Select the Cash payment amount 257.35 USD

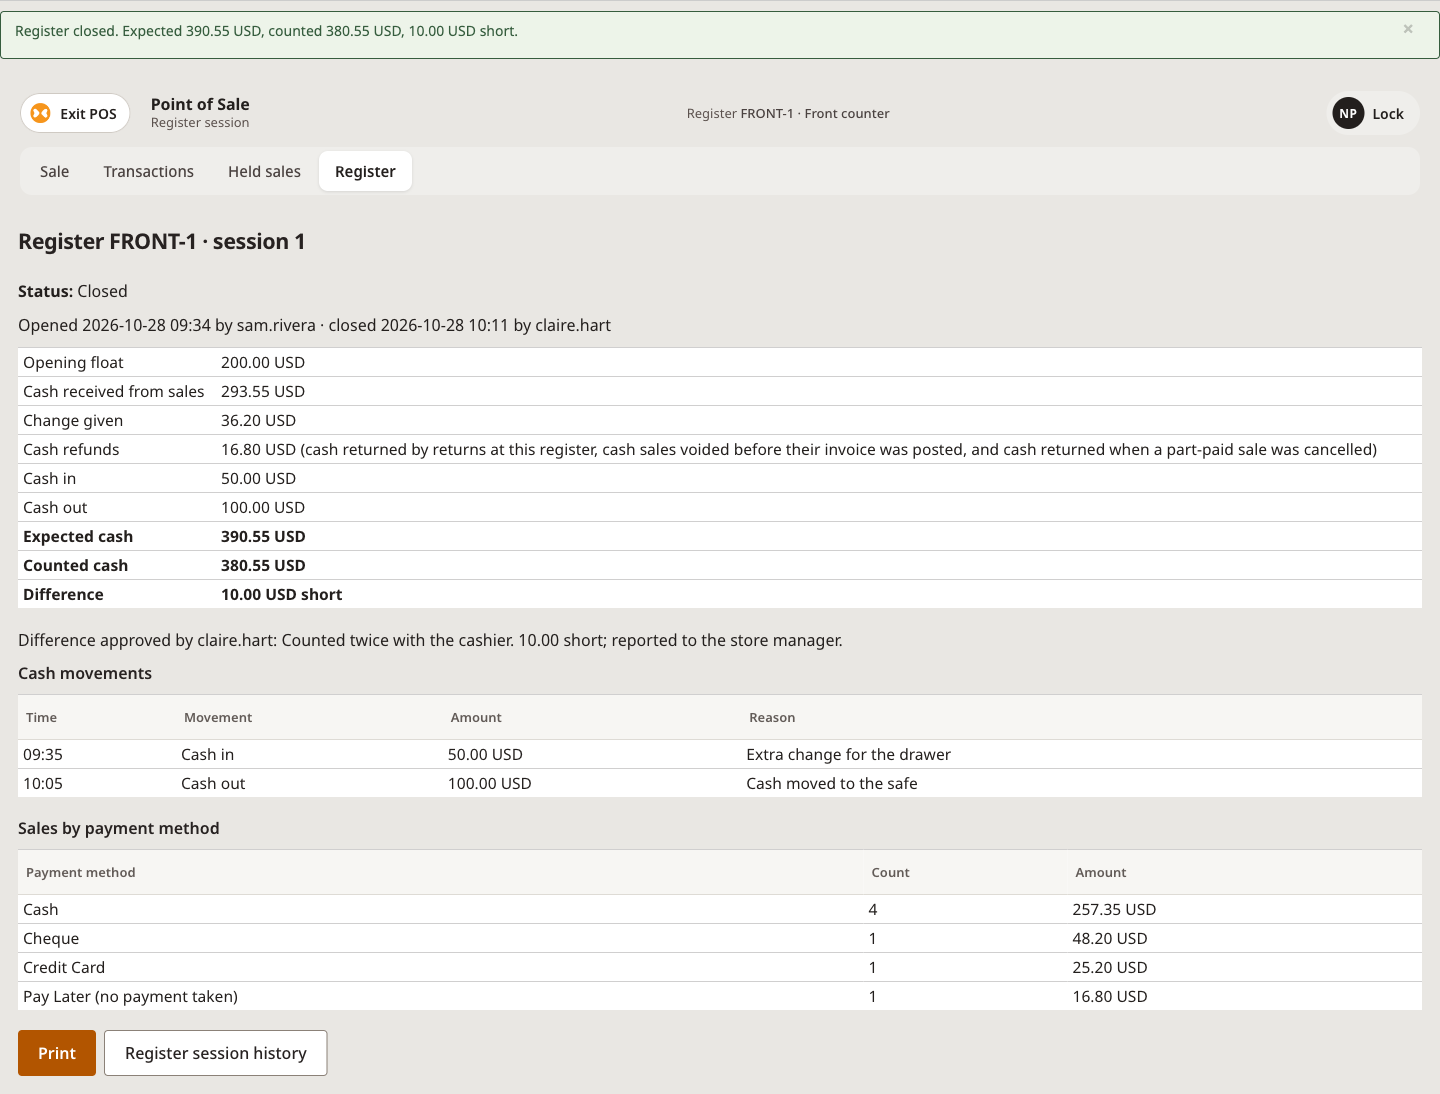(x=1114, y=909)
